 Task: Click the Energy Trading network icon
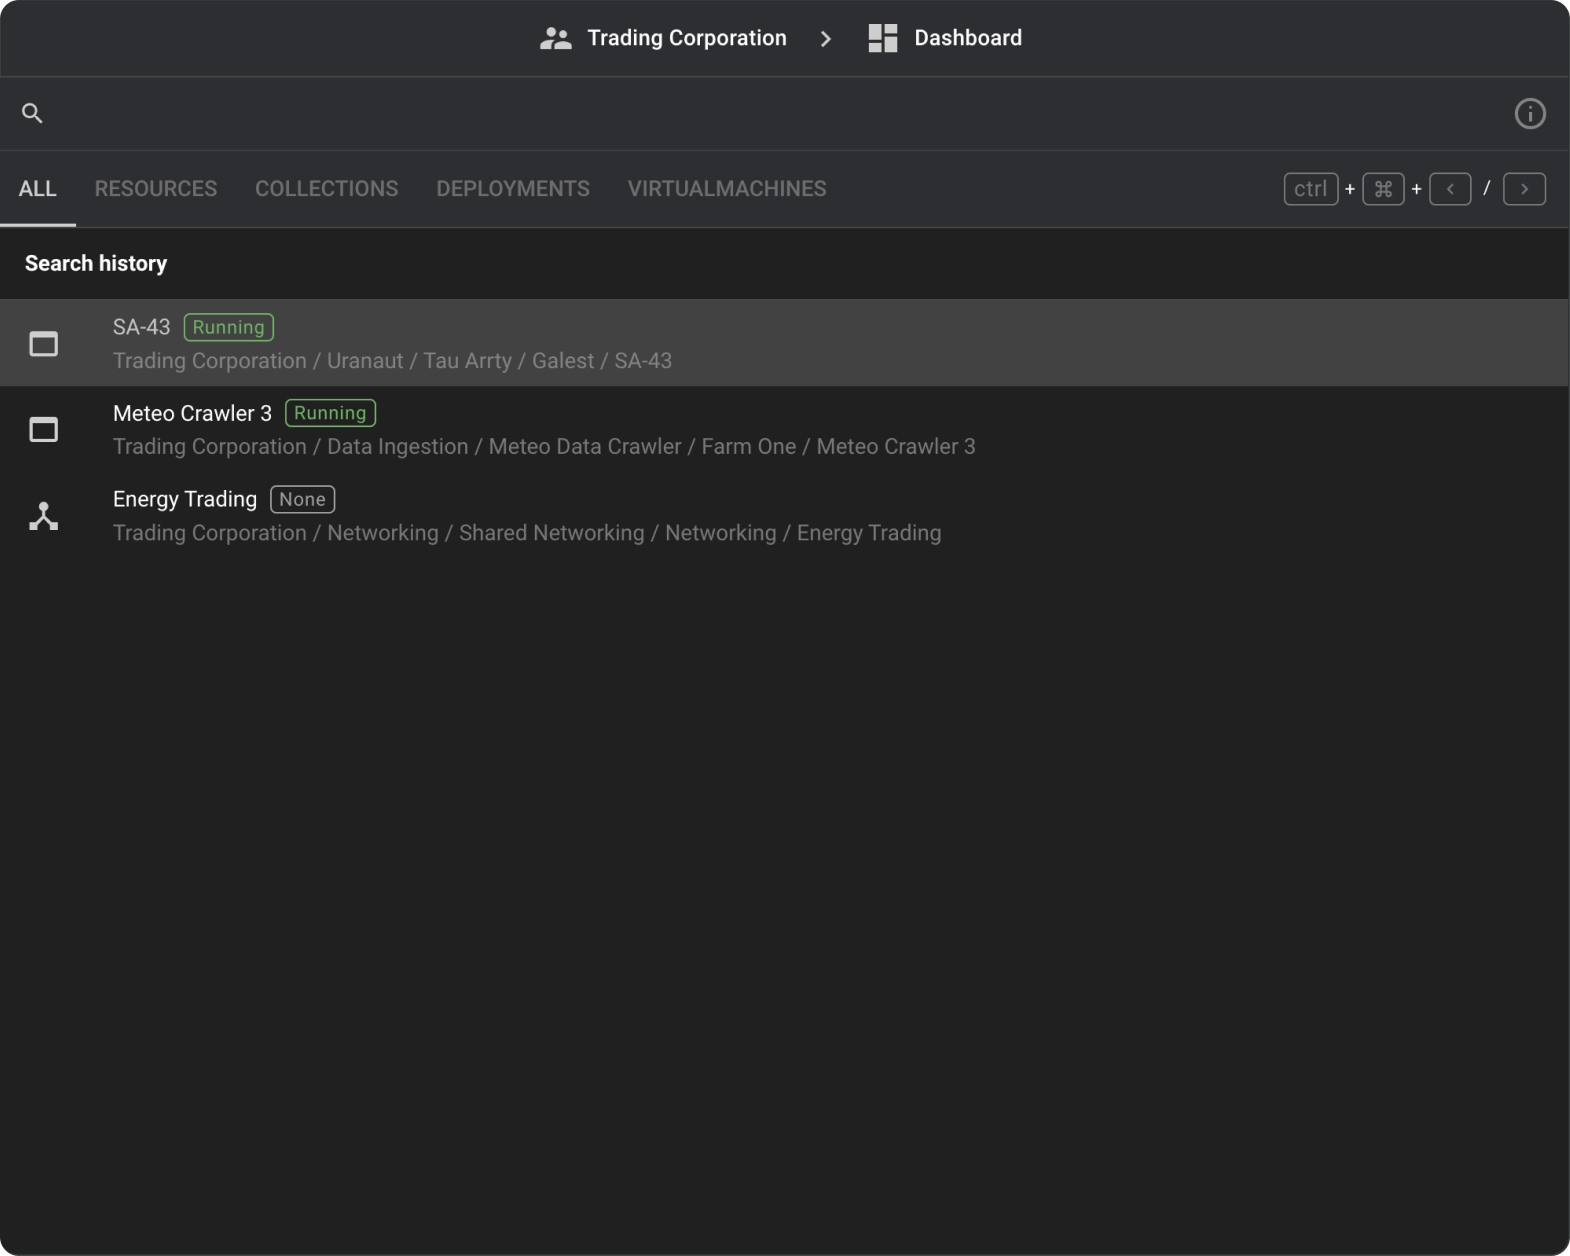point(43,516)
